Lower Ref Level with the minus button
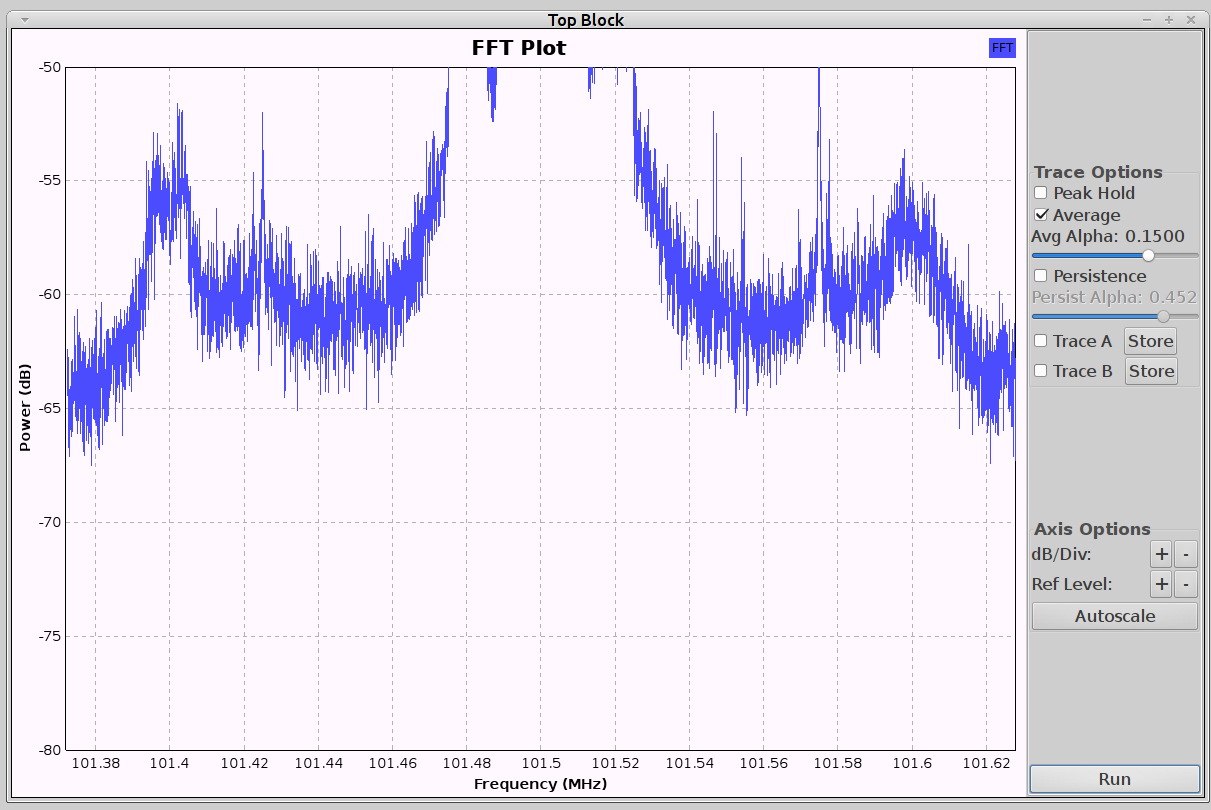This screenshot has width=1211, height=810. [x=1185, y=585]
